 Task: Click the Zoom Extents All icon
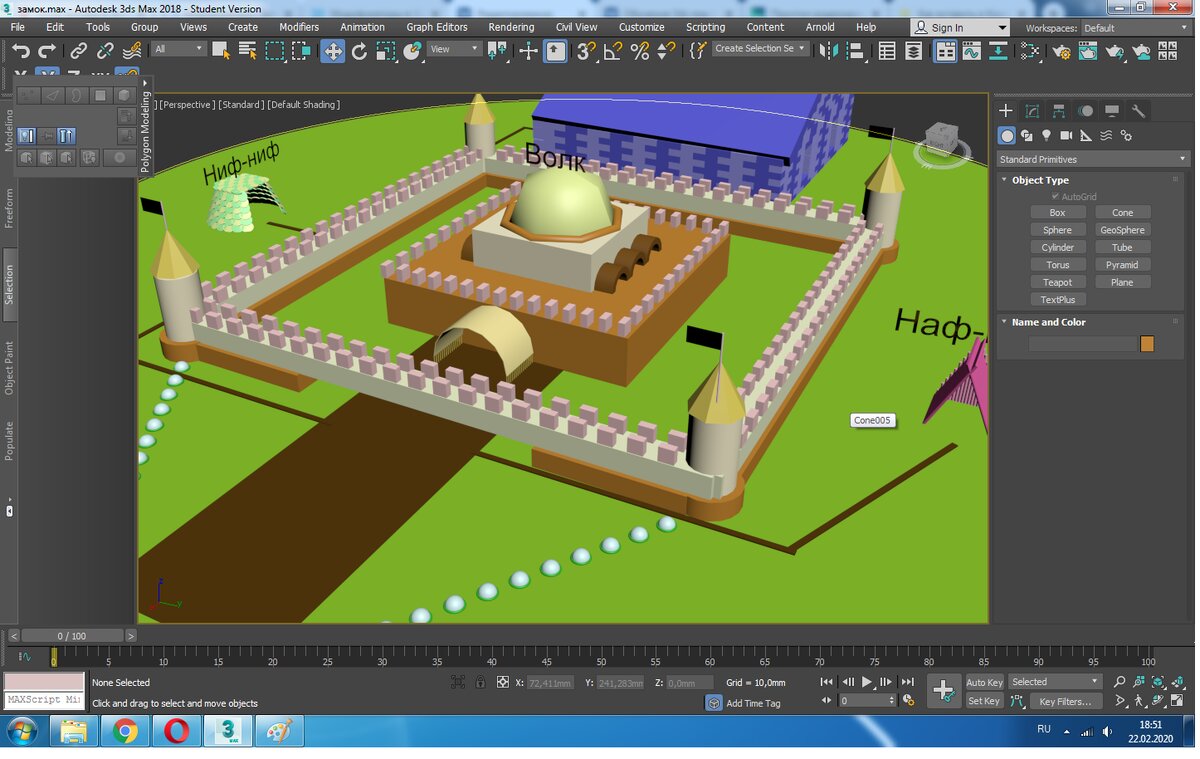click(x=1177, y=681)
